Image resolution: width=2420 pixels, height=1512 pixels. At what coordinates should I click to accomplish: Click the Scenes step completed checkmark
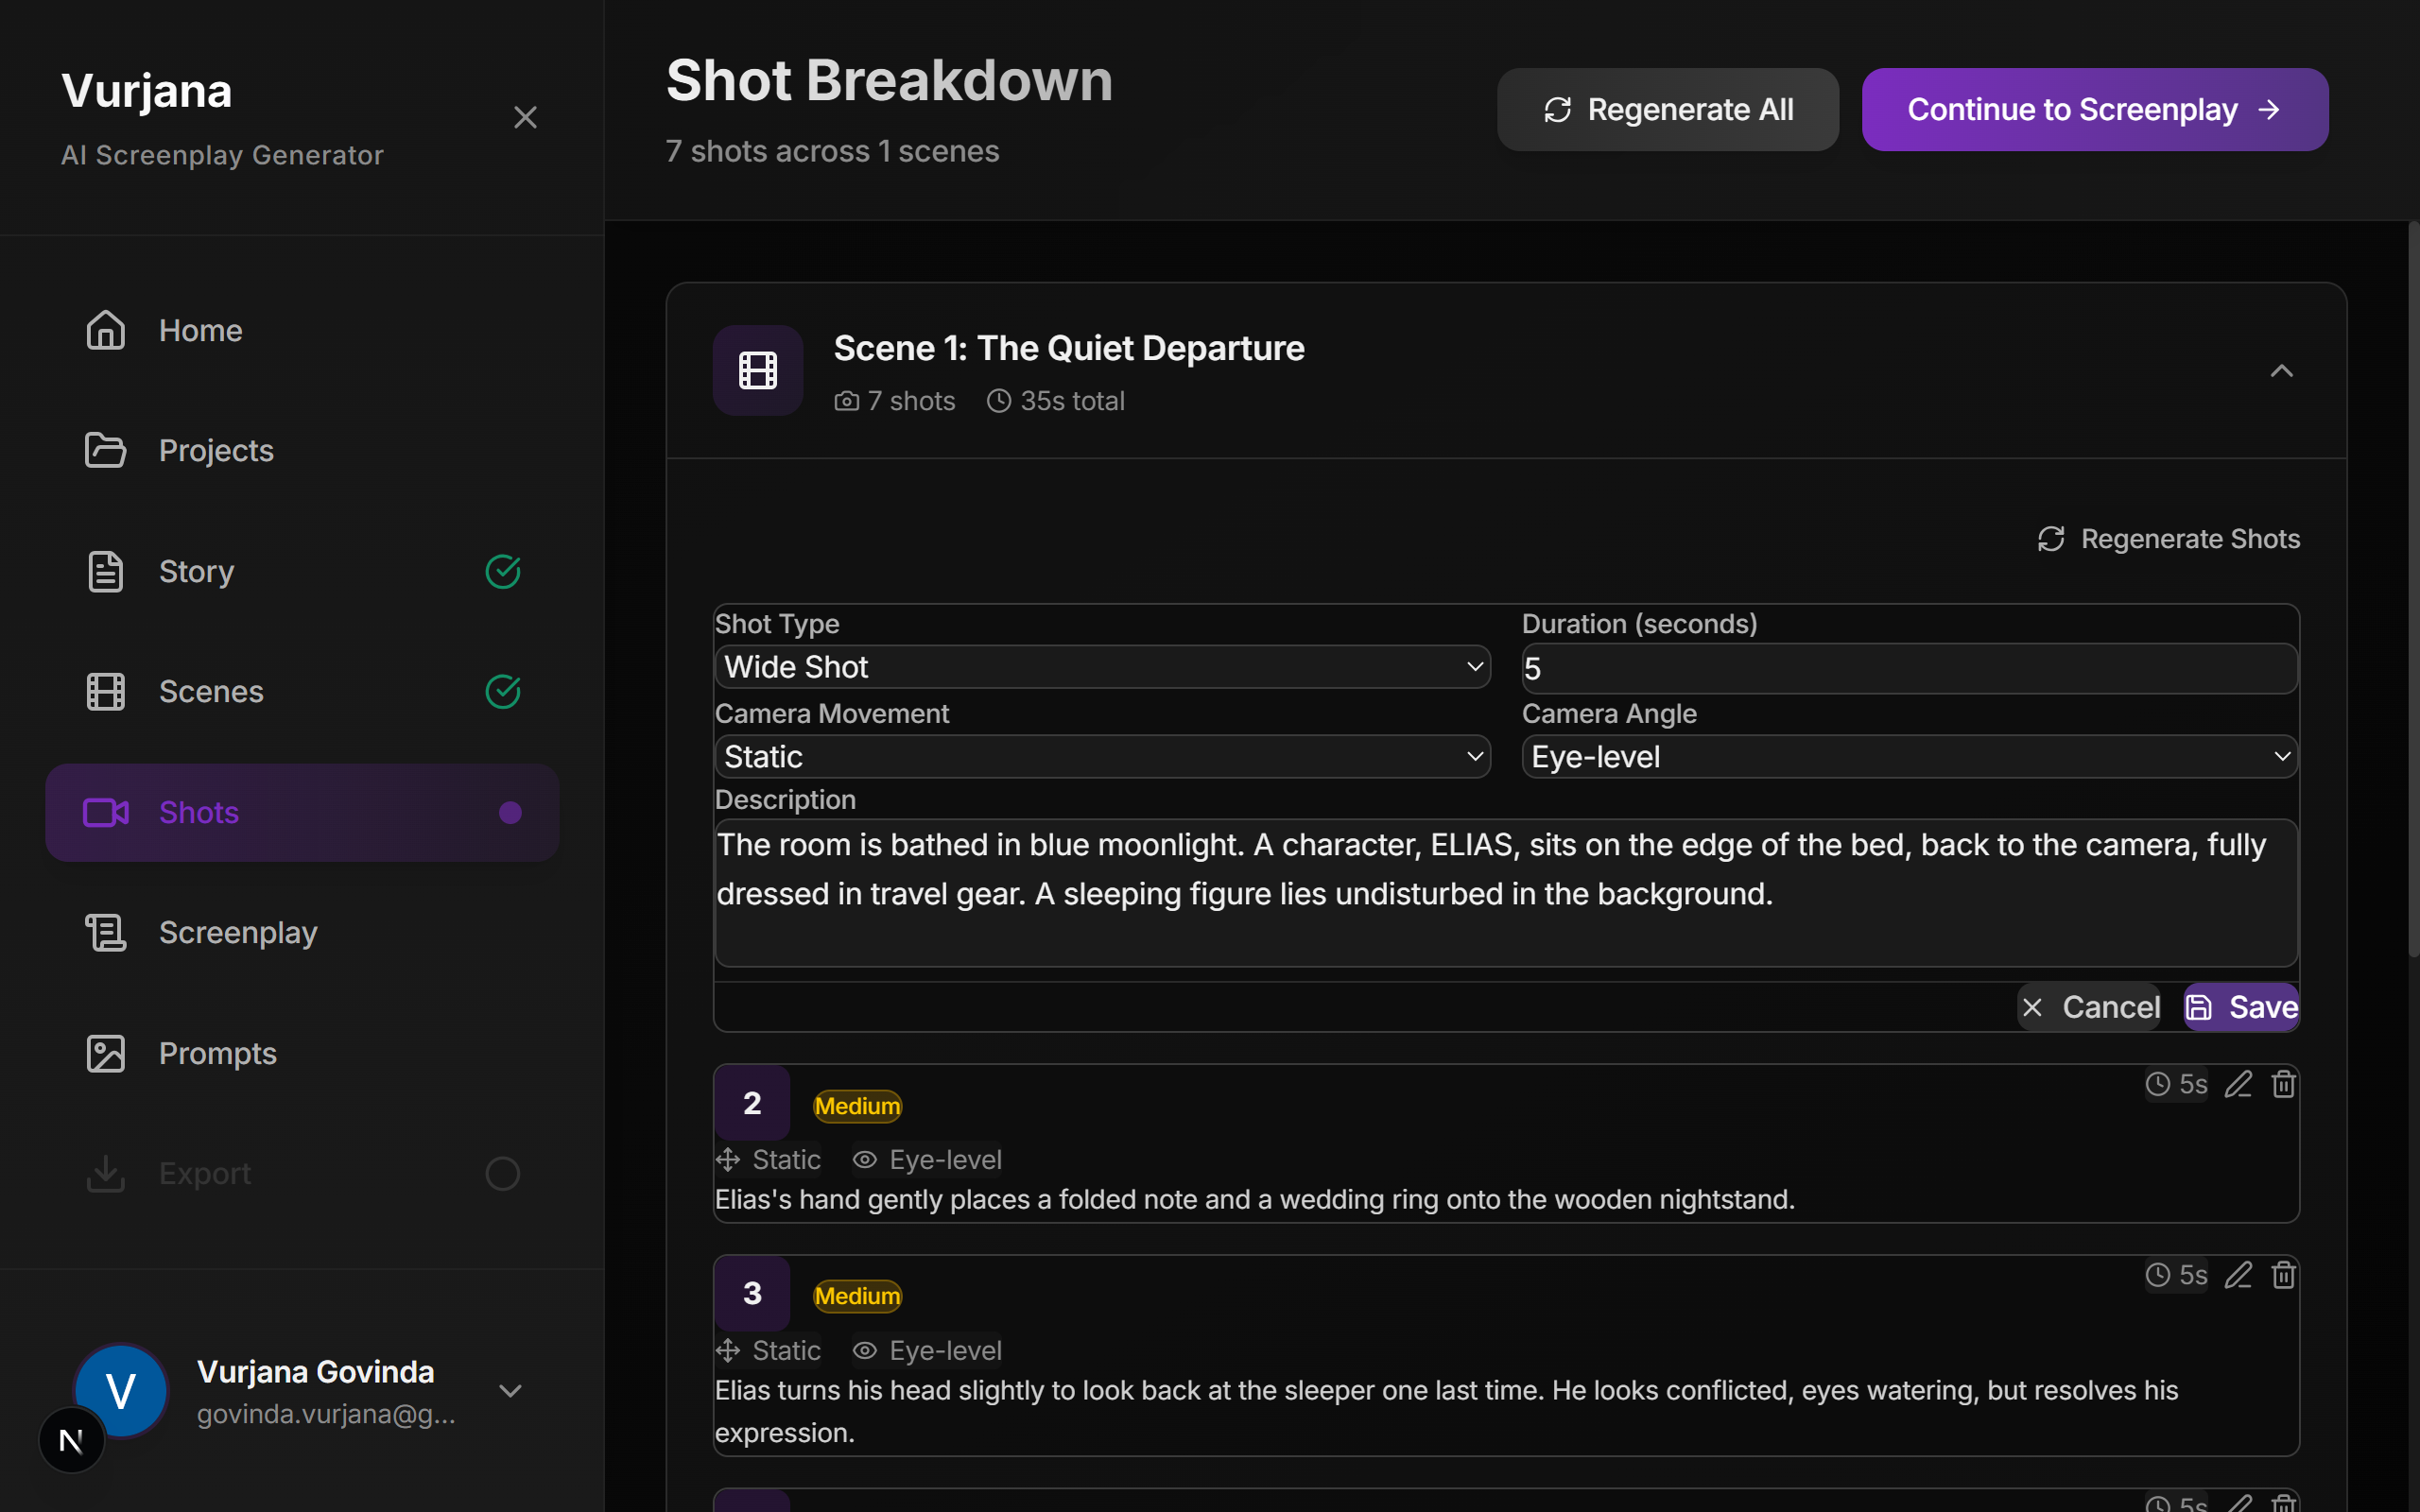pos(503,691)
